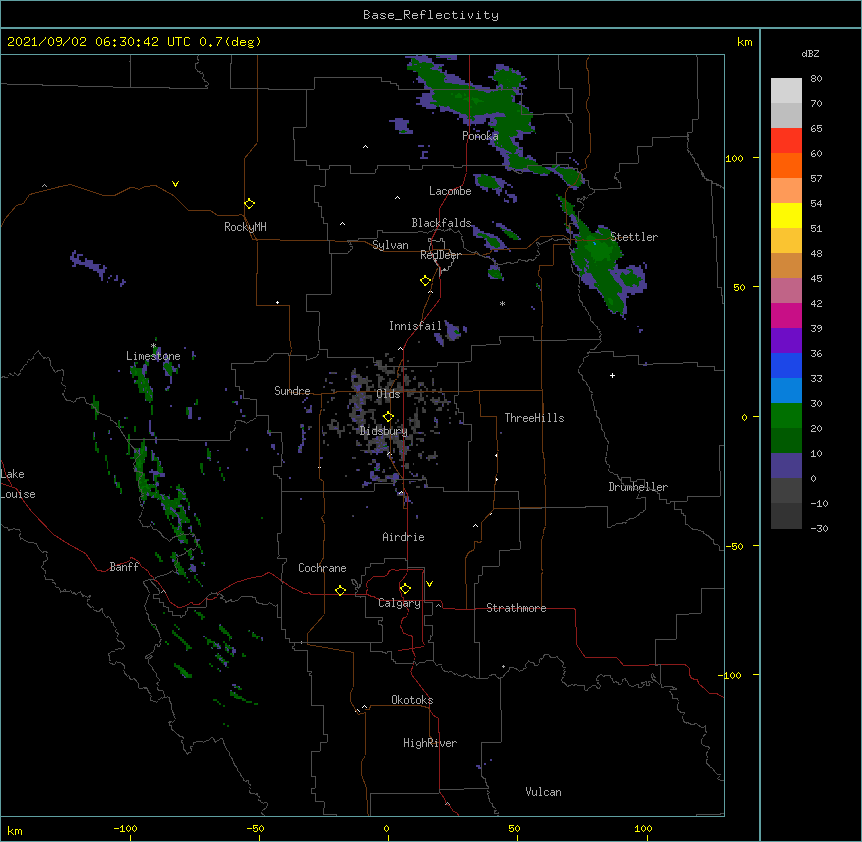Screen dimensions: 862x842
Task: Select the Olds city label
Action: pos(388,394)
